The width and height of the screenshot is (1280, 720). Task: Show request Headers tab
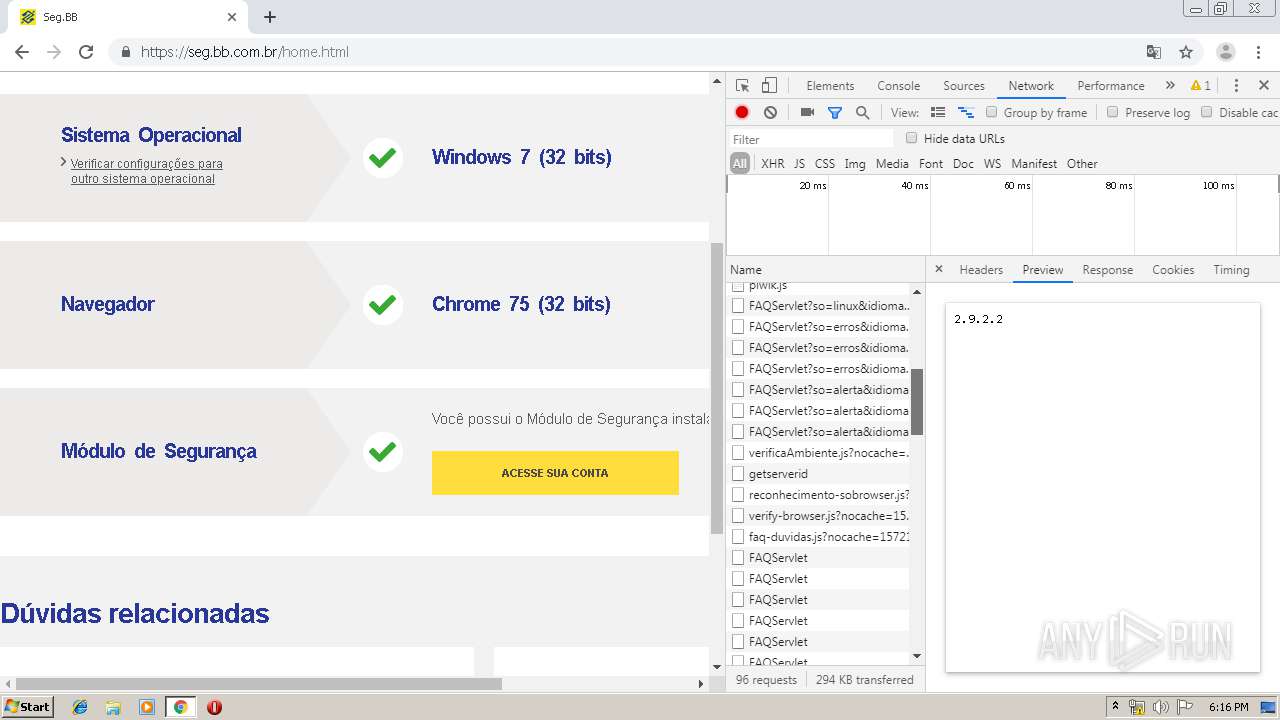(981, 270)
